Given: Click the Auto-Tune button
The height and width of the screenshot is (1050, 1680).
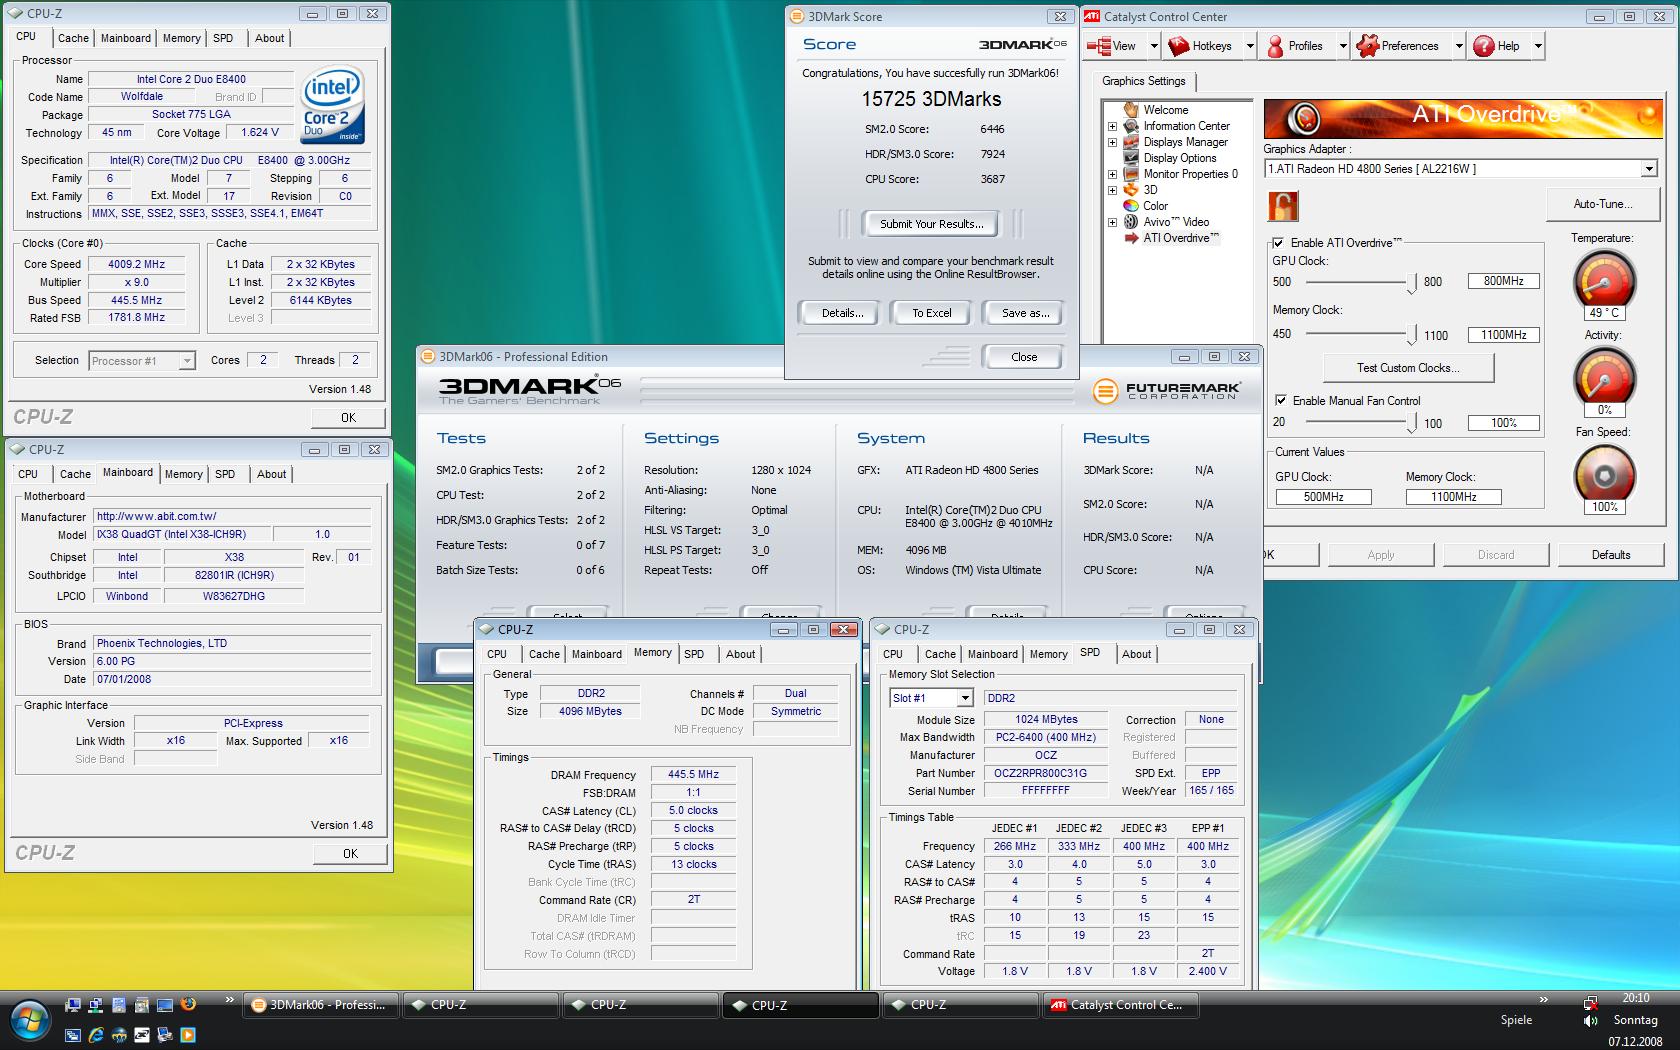Looking at the screenshot, I should coord(1602,204).
